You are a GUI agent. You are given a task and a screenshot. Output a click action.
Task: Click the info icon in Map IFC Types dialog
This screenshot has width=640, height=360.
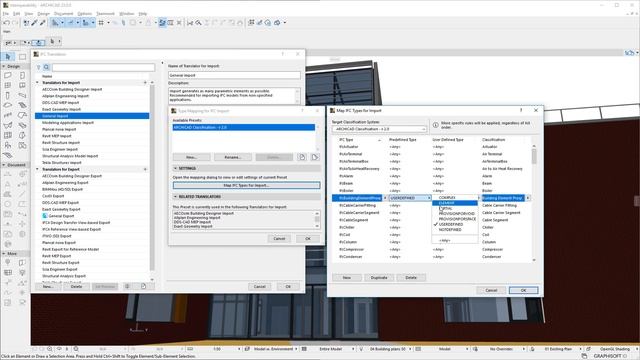tap(435, 125)
